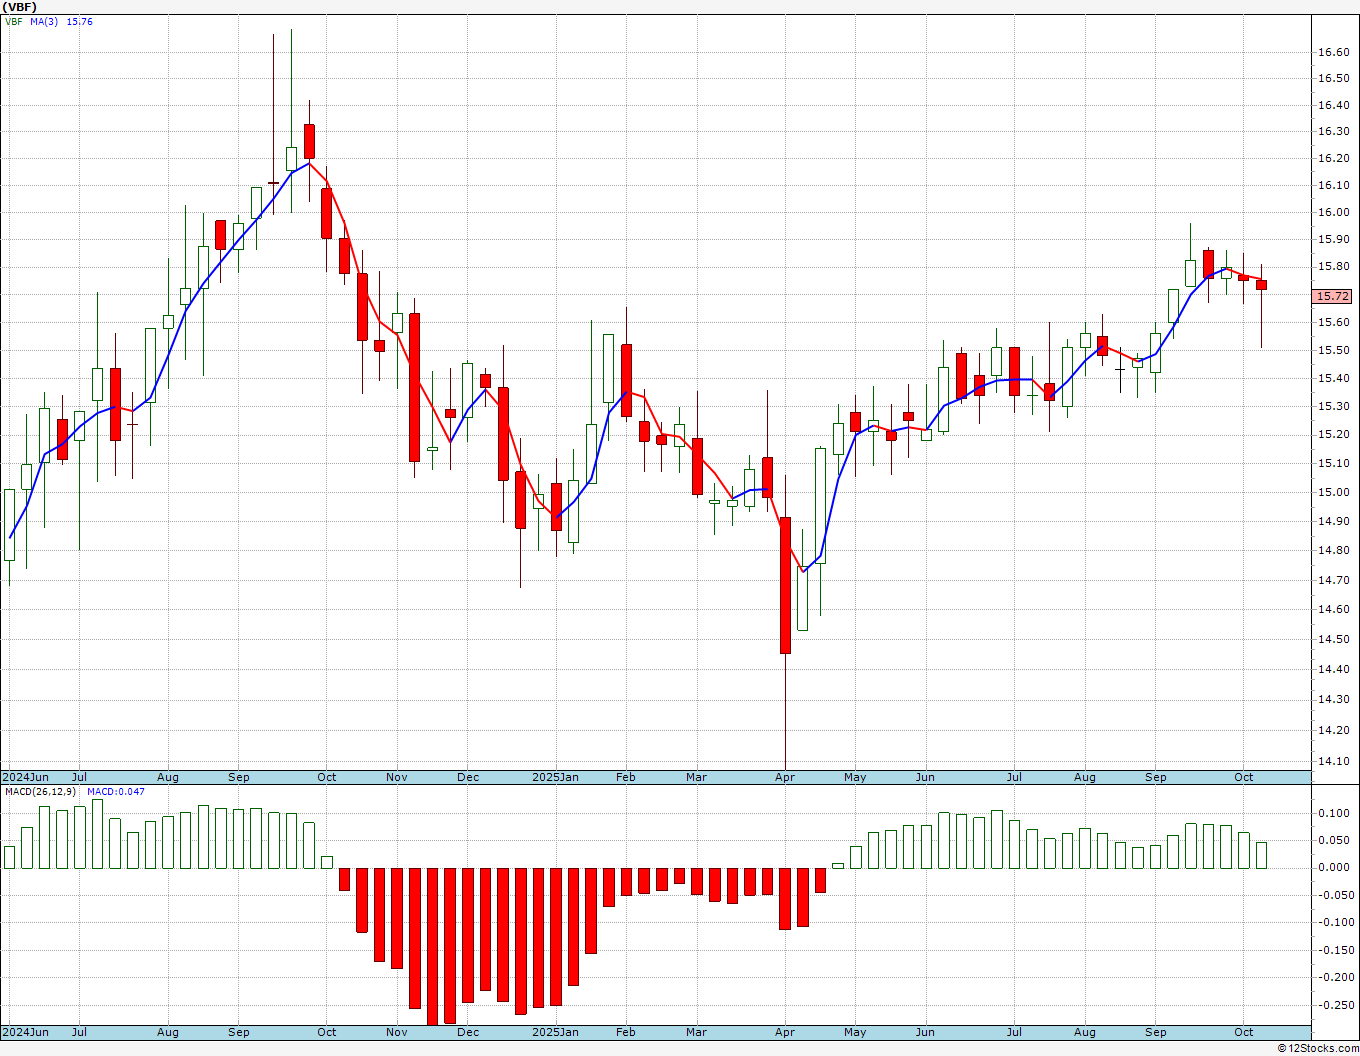Click the 15.00 price axis label

(1333, 492)
